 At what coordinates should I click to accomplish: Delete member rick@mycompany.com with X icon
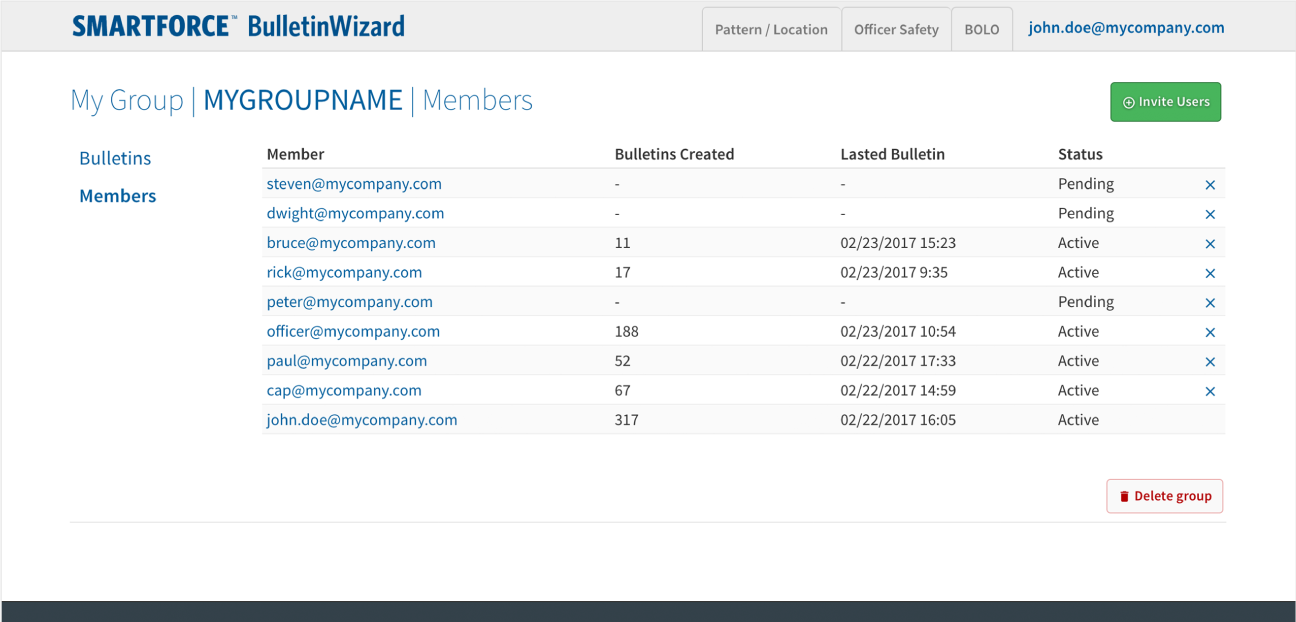[x=1210, y=273]
